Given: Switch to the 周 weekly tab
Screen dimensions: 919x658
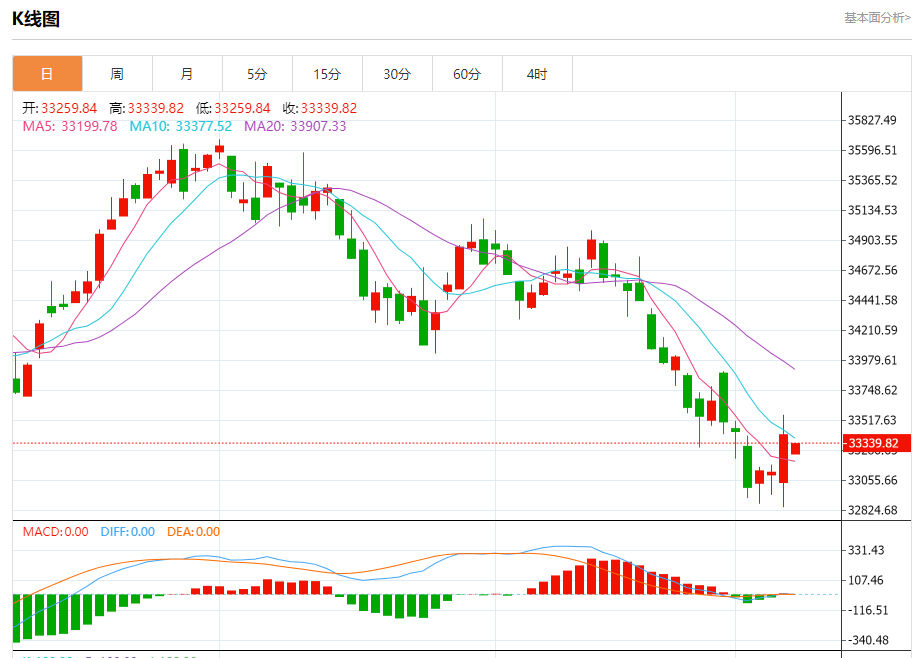Looking at the screenshot, I should click(117, 74).
